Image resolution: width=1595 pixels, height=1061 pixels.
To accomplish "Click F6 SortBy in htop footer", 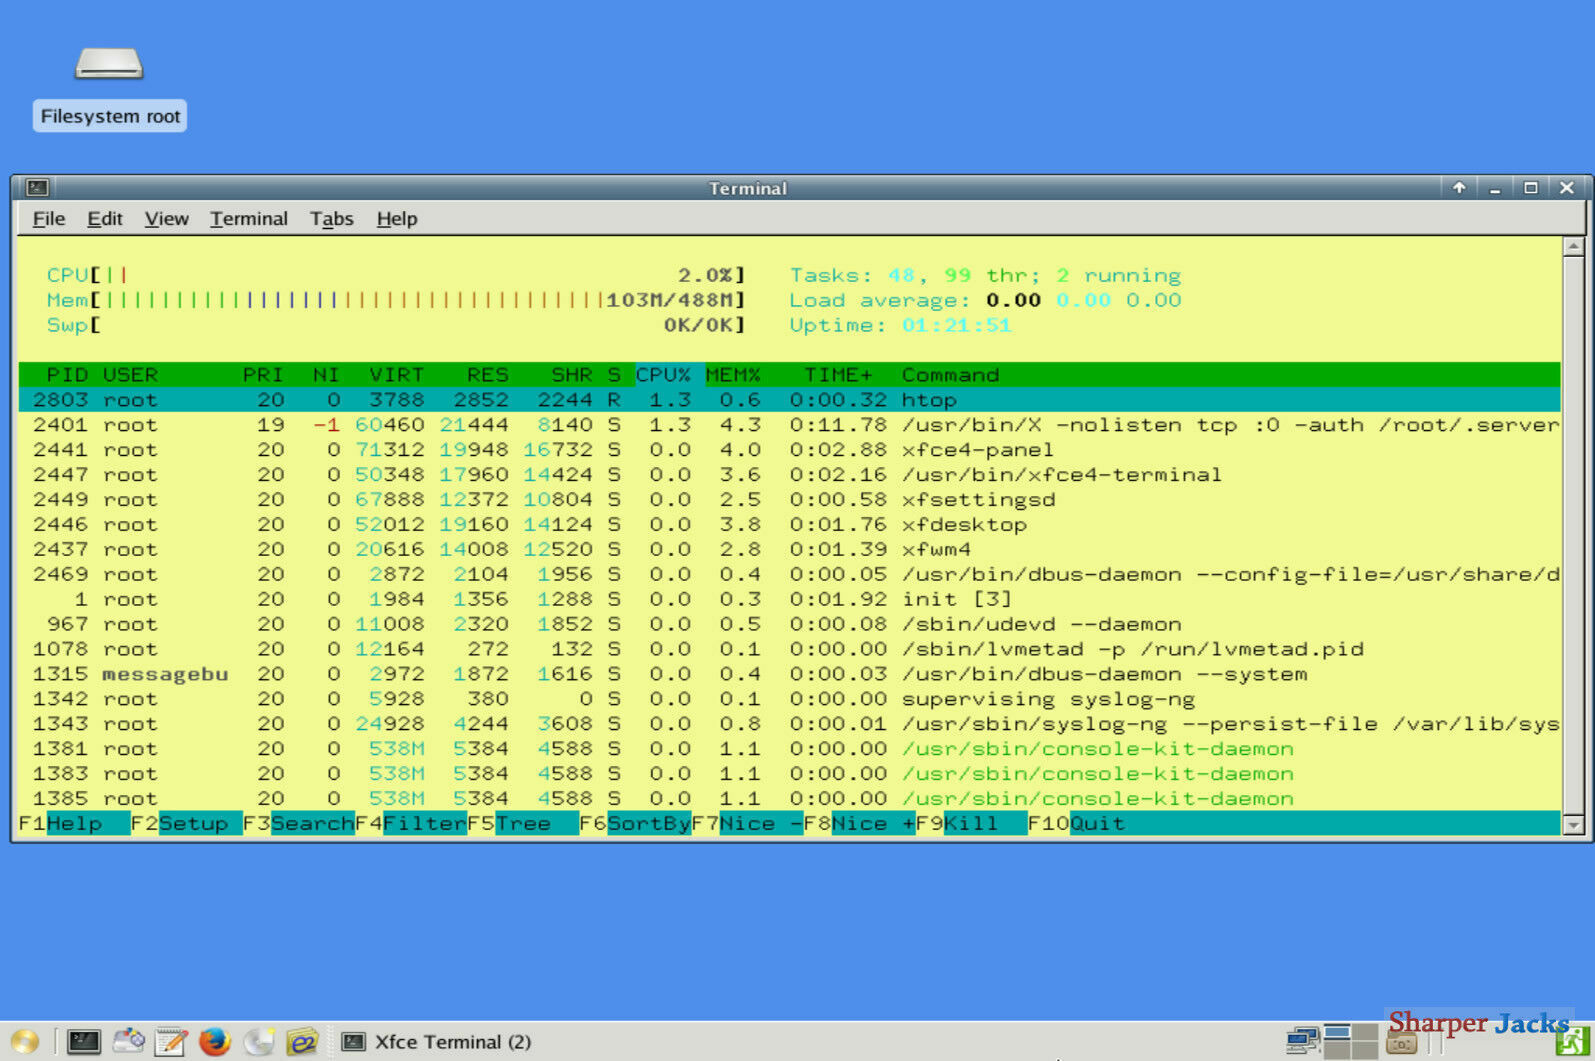I will 635,824.
